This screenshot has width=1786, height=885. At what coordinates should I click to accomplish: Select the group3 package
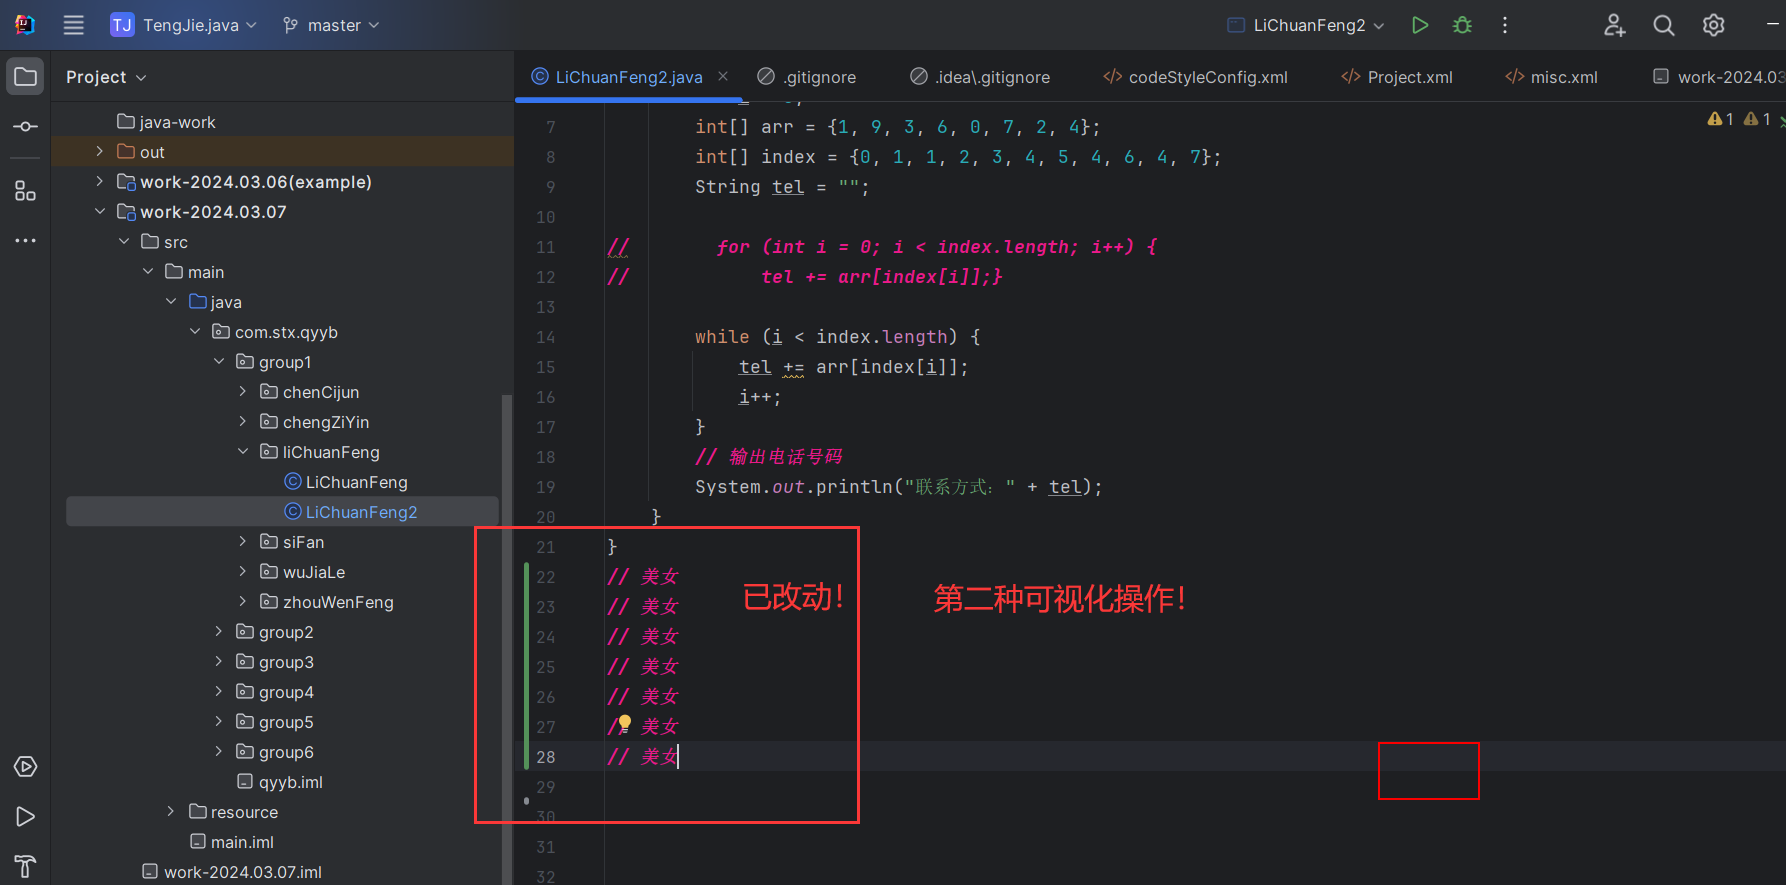(x=274, y=661)
